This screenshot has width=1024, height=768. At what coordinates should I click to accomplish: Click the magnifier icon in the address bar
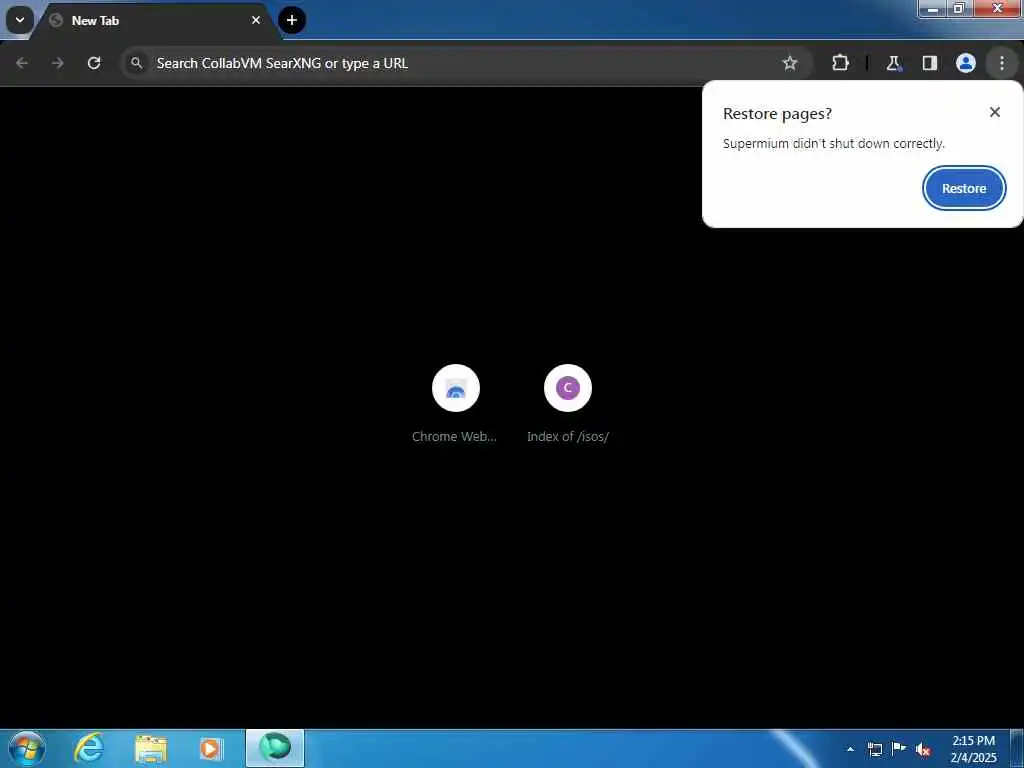click(x=136, y=63)
